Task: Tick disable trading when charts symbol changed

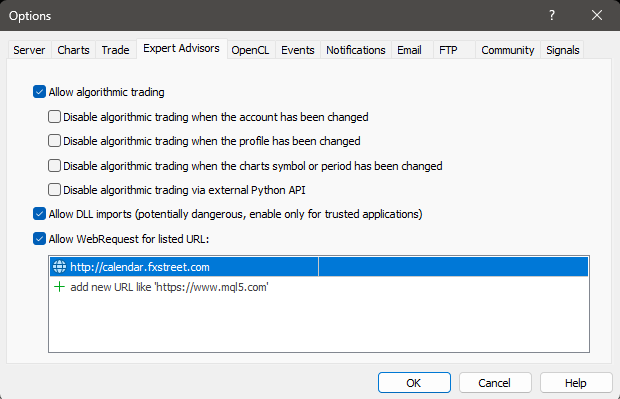Action: click(x=54, y=165)
